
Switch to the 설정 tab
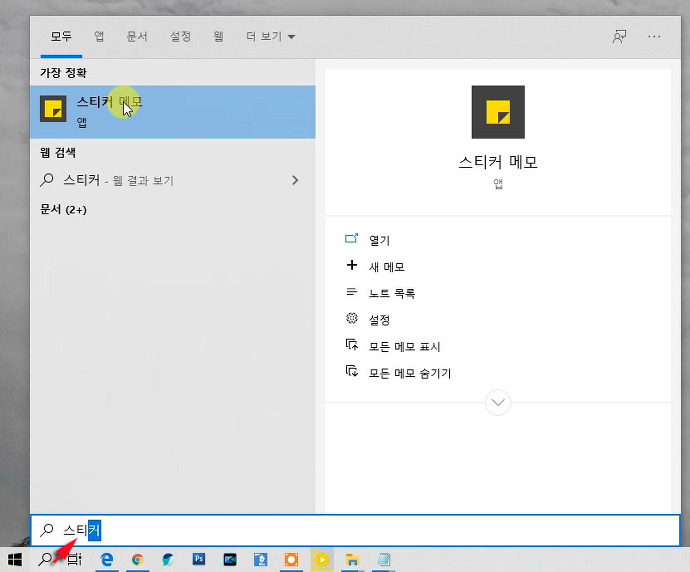[x=180, y=37]
